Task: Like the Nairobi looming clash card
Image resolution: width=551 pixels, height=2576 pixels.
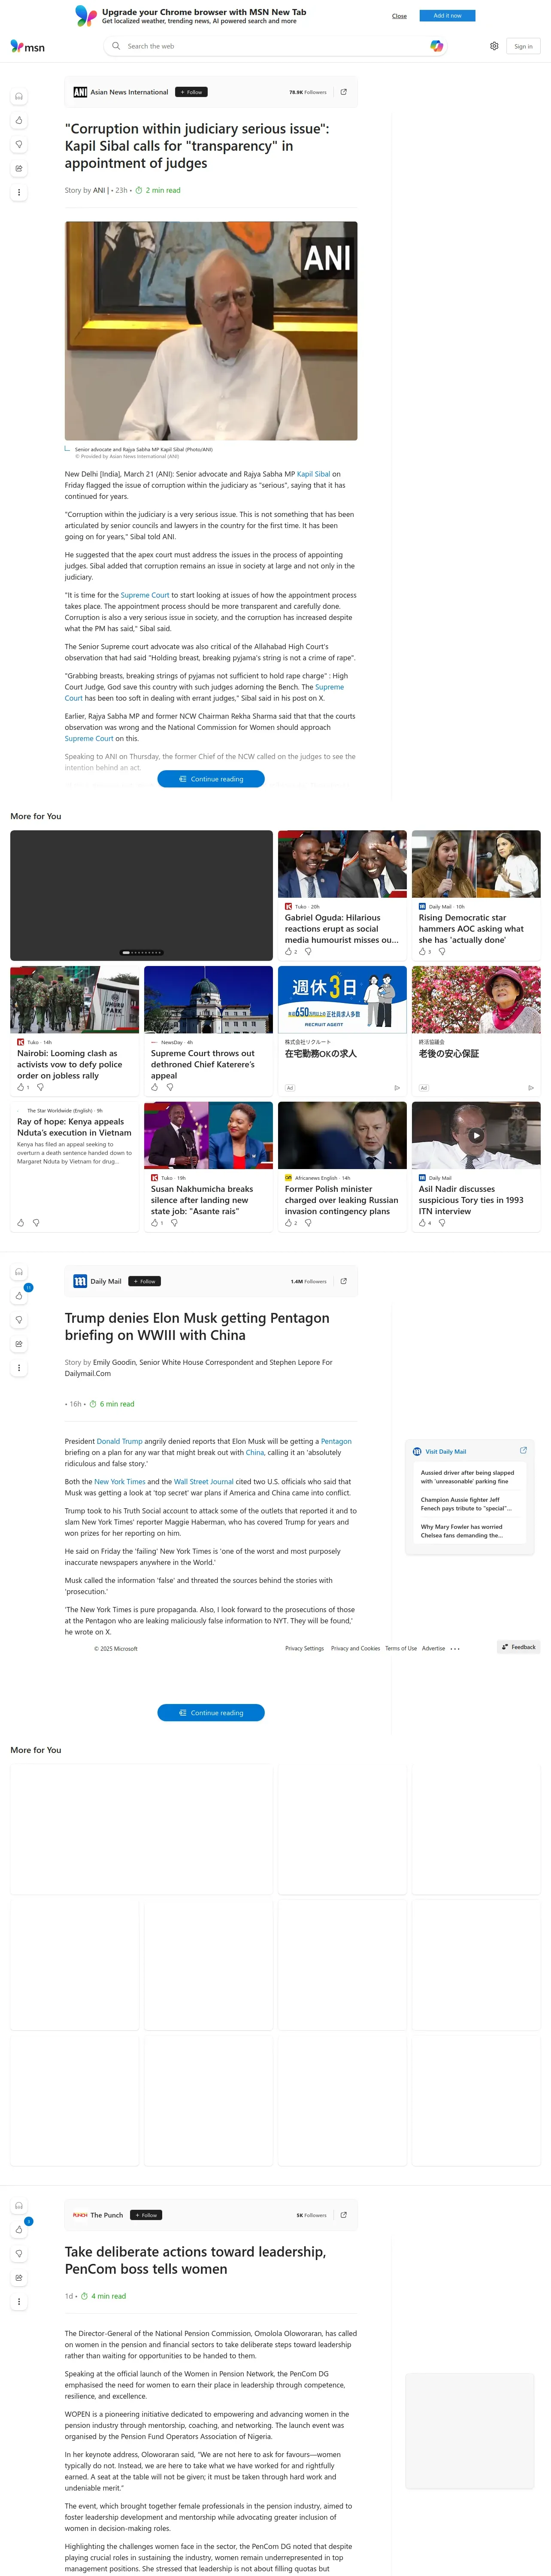Action: pos(21,1087)
